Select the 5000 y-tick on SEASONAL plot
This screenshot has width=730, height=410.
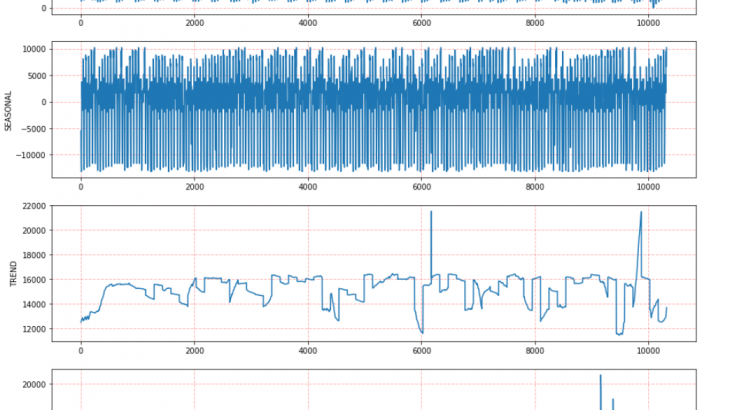click(36, 76)
